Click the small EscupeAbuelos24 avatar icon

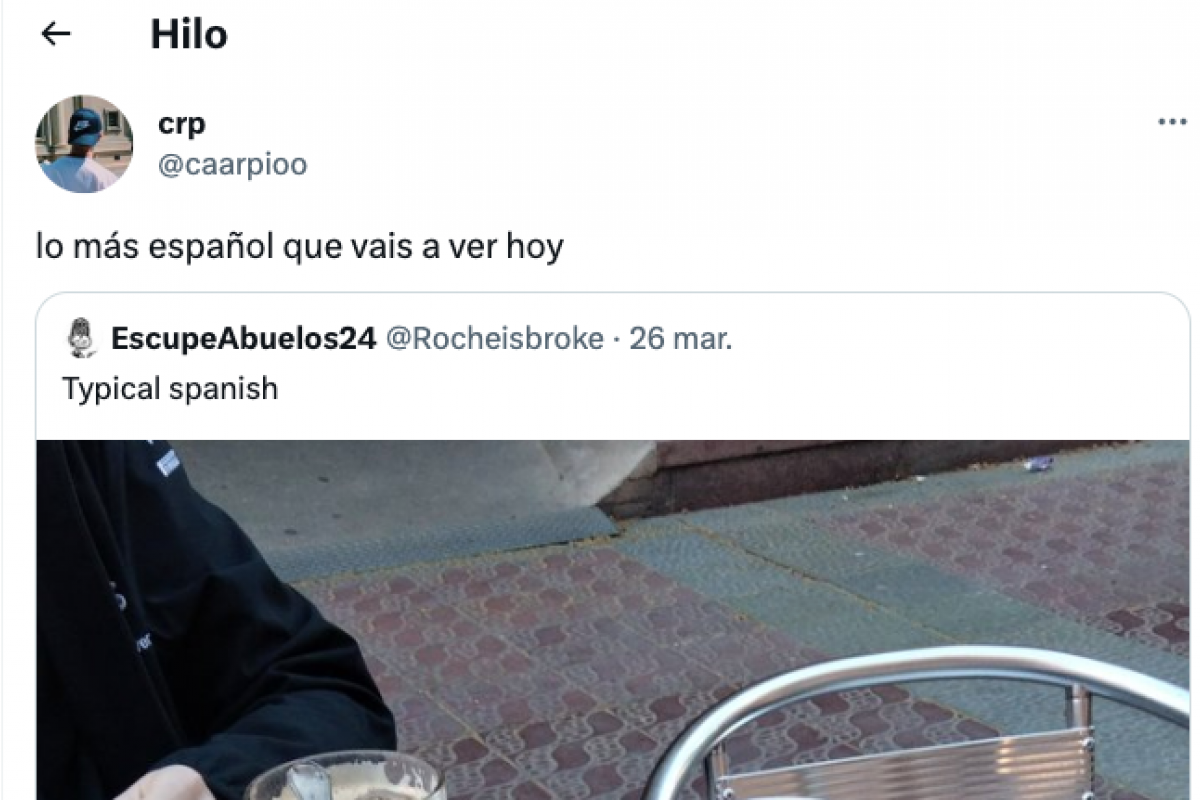81,338
